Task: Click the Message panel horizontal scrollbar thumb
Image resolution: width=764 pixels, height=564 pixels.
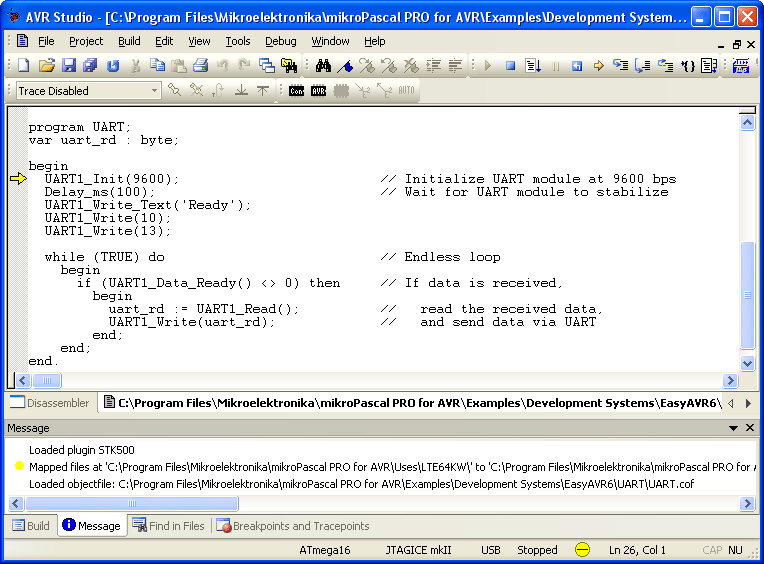Action: 132,503
